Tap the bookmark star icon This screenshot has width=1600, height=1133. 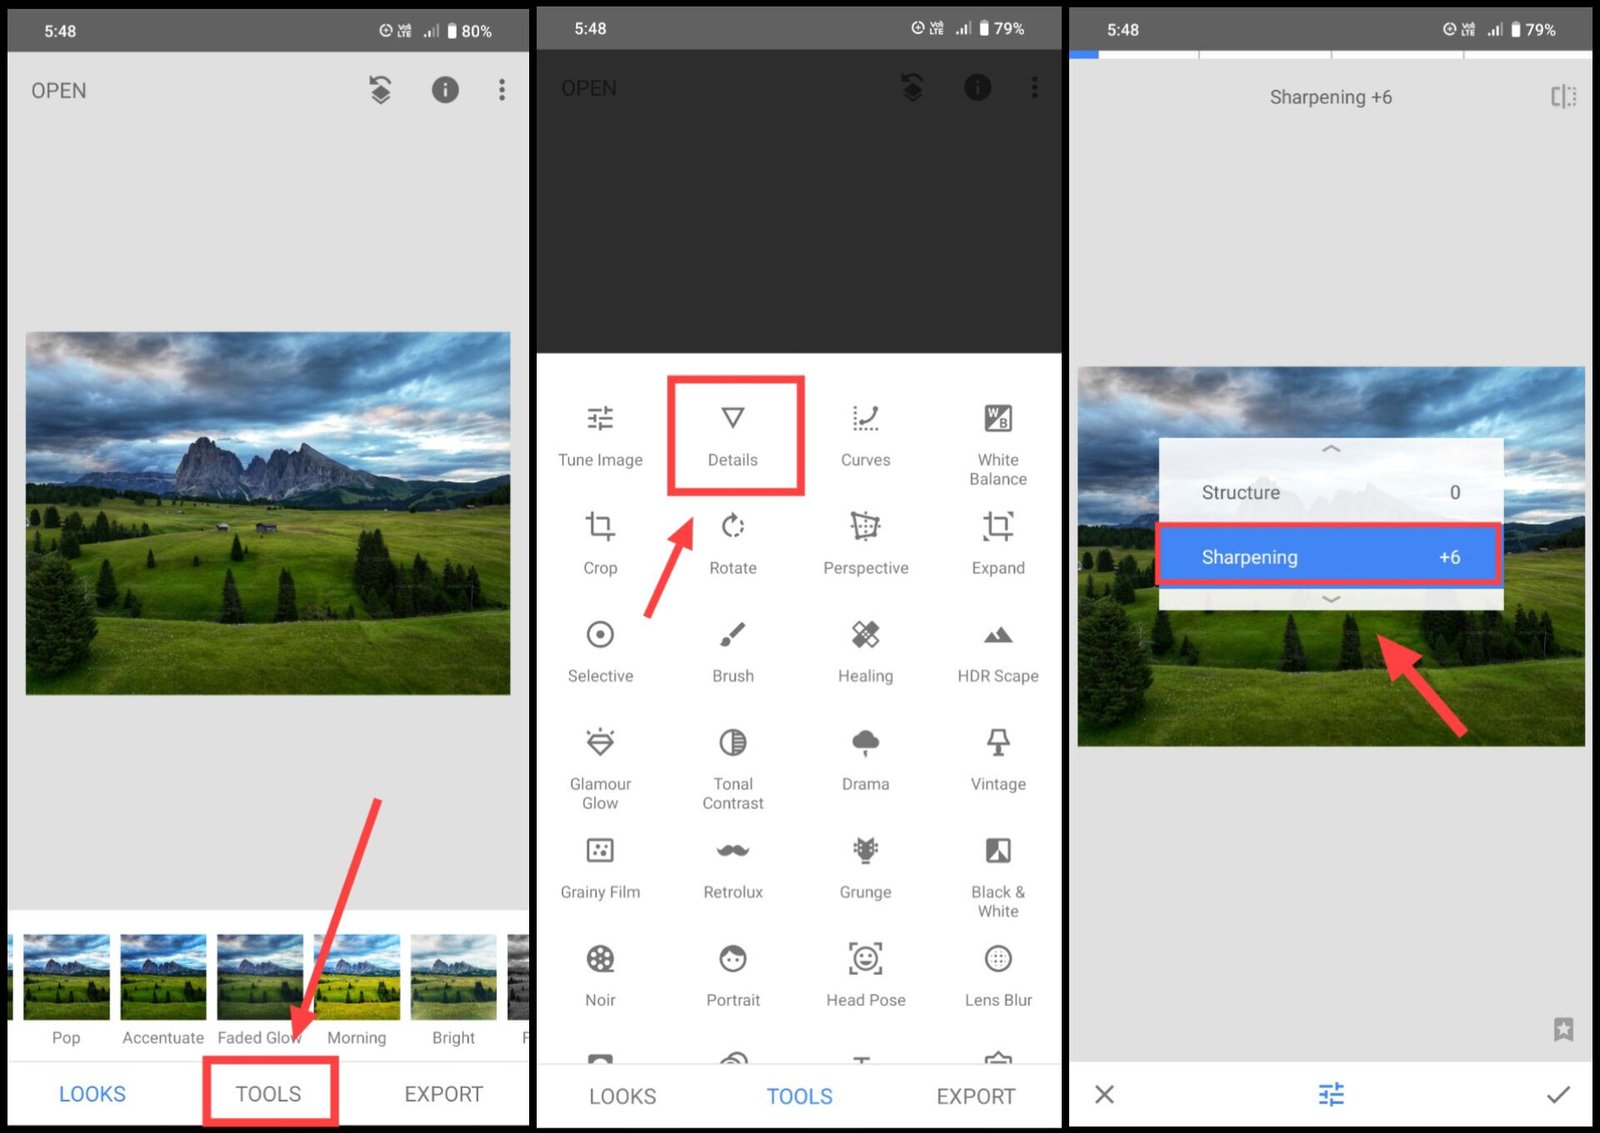pos(1564,1029)
